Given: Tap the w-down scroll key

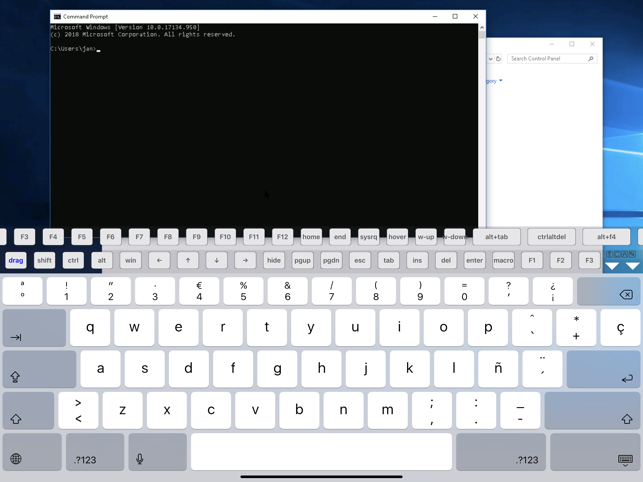Looking at the screenshot, I should pos(454,237).
